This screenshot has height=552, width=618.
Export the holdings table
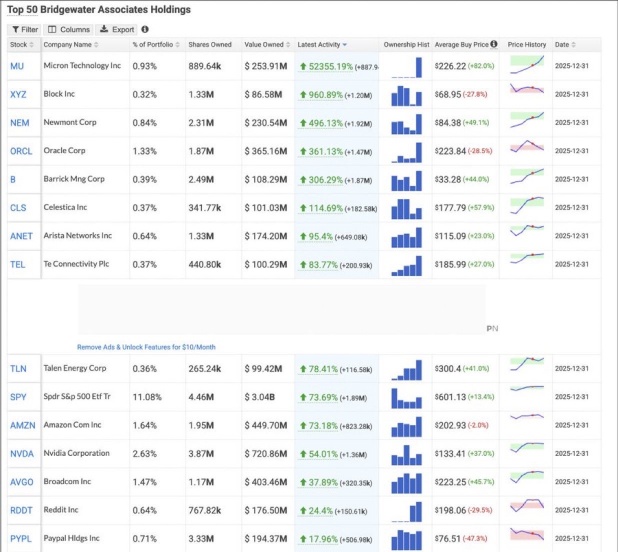[117, 30]
